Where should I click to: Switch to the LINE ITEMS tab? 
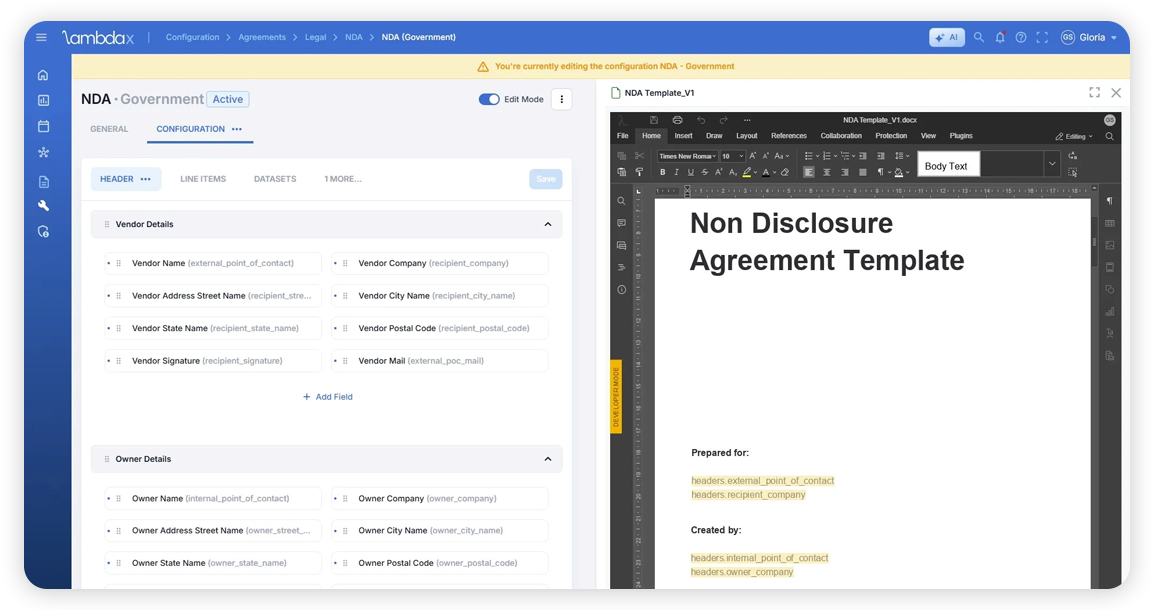click(x=203, y=179)
